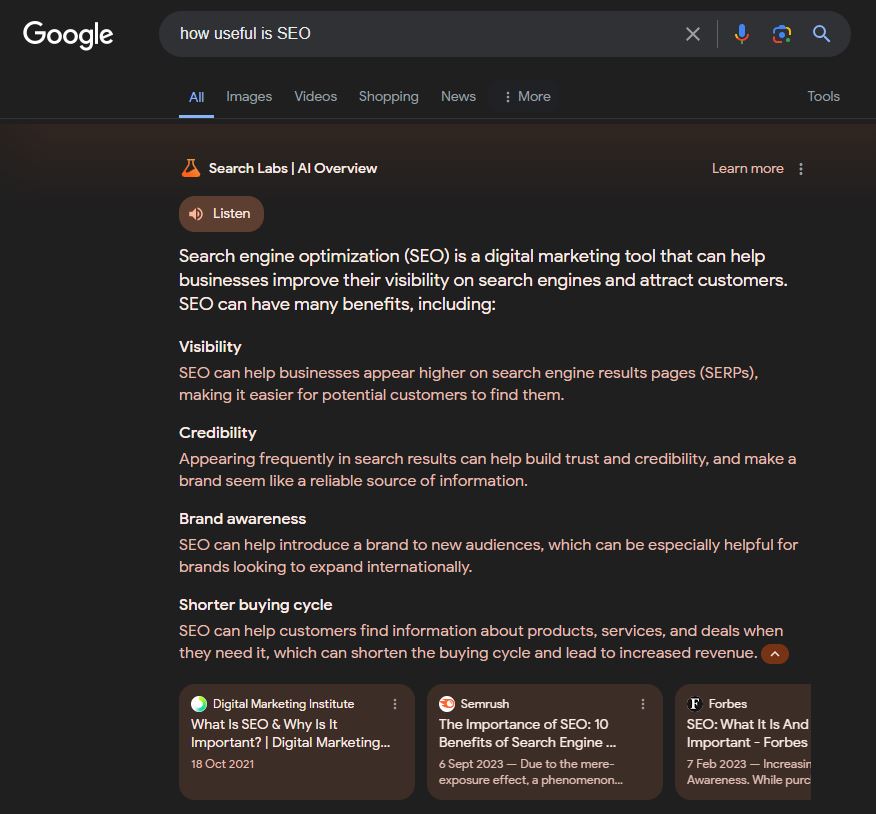The width and height of the screenshot is (876, 814).
Task: Clear the search query with the X icon
Action: pyautogui.click(x=693, y=34)
